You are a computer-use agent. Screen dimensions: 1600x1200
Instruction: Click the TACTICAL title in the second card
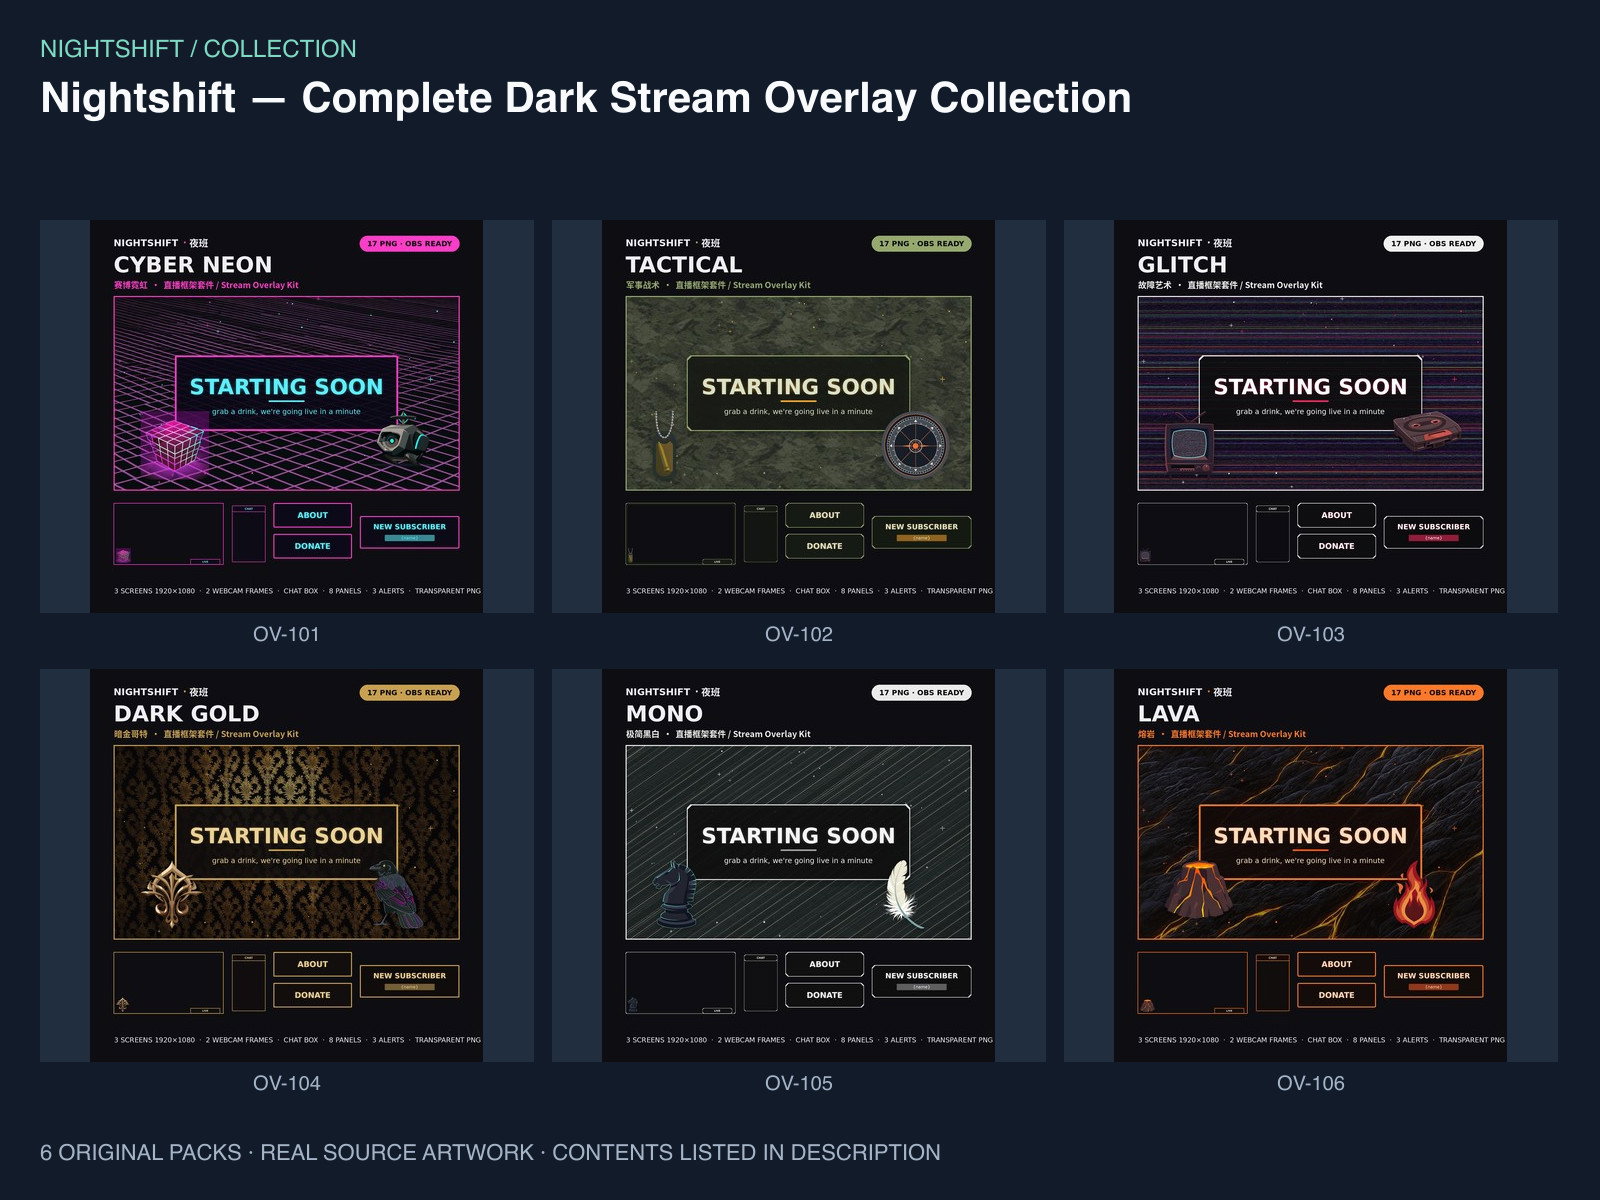click(x=684, y=265)
